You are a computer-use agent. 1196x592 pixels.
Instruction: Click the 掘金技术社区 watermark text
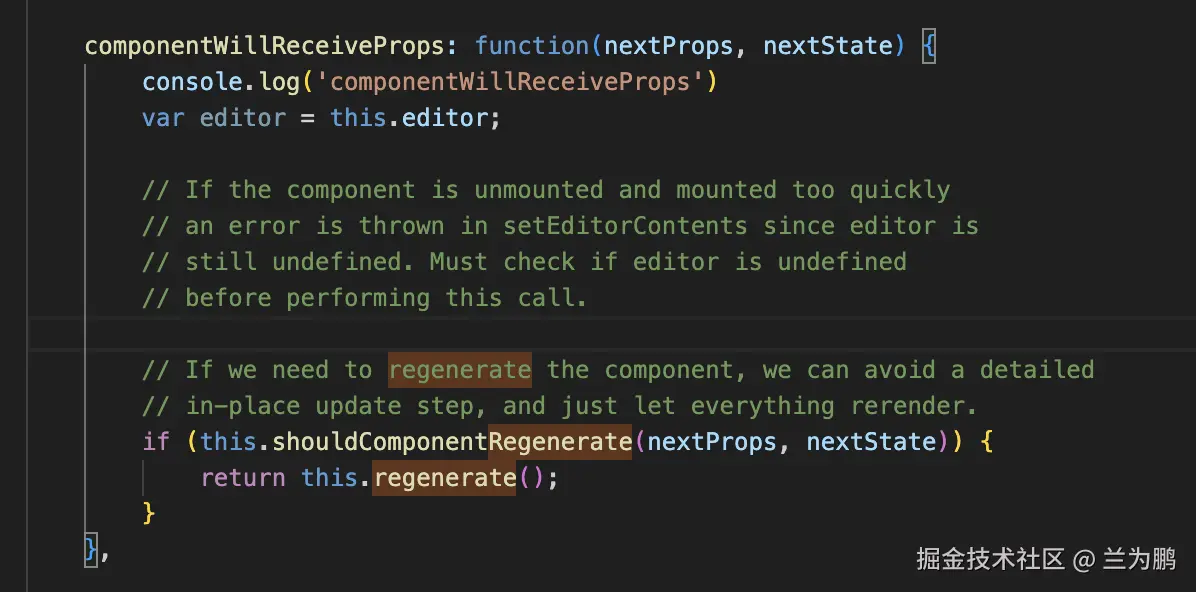point(990,559)
